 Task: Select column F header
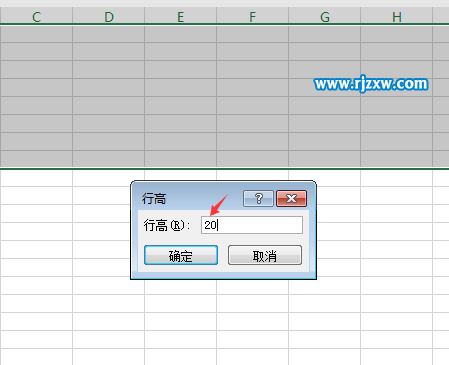click(x=253, y=16)
